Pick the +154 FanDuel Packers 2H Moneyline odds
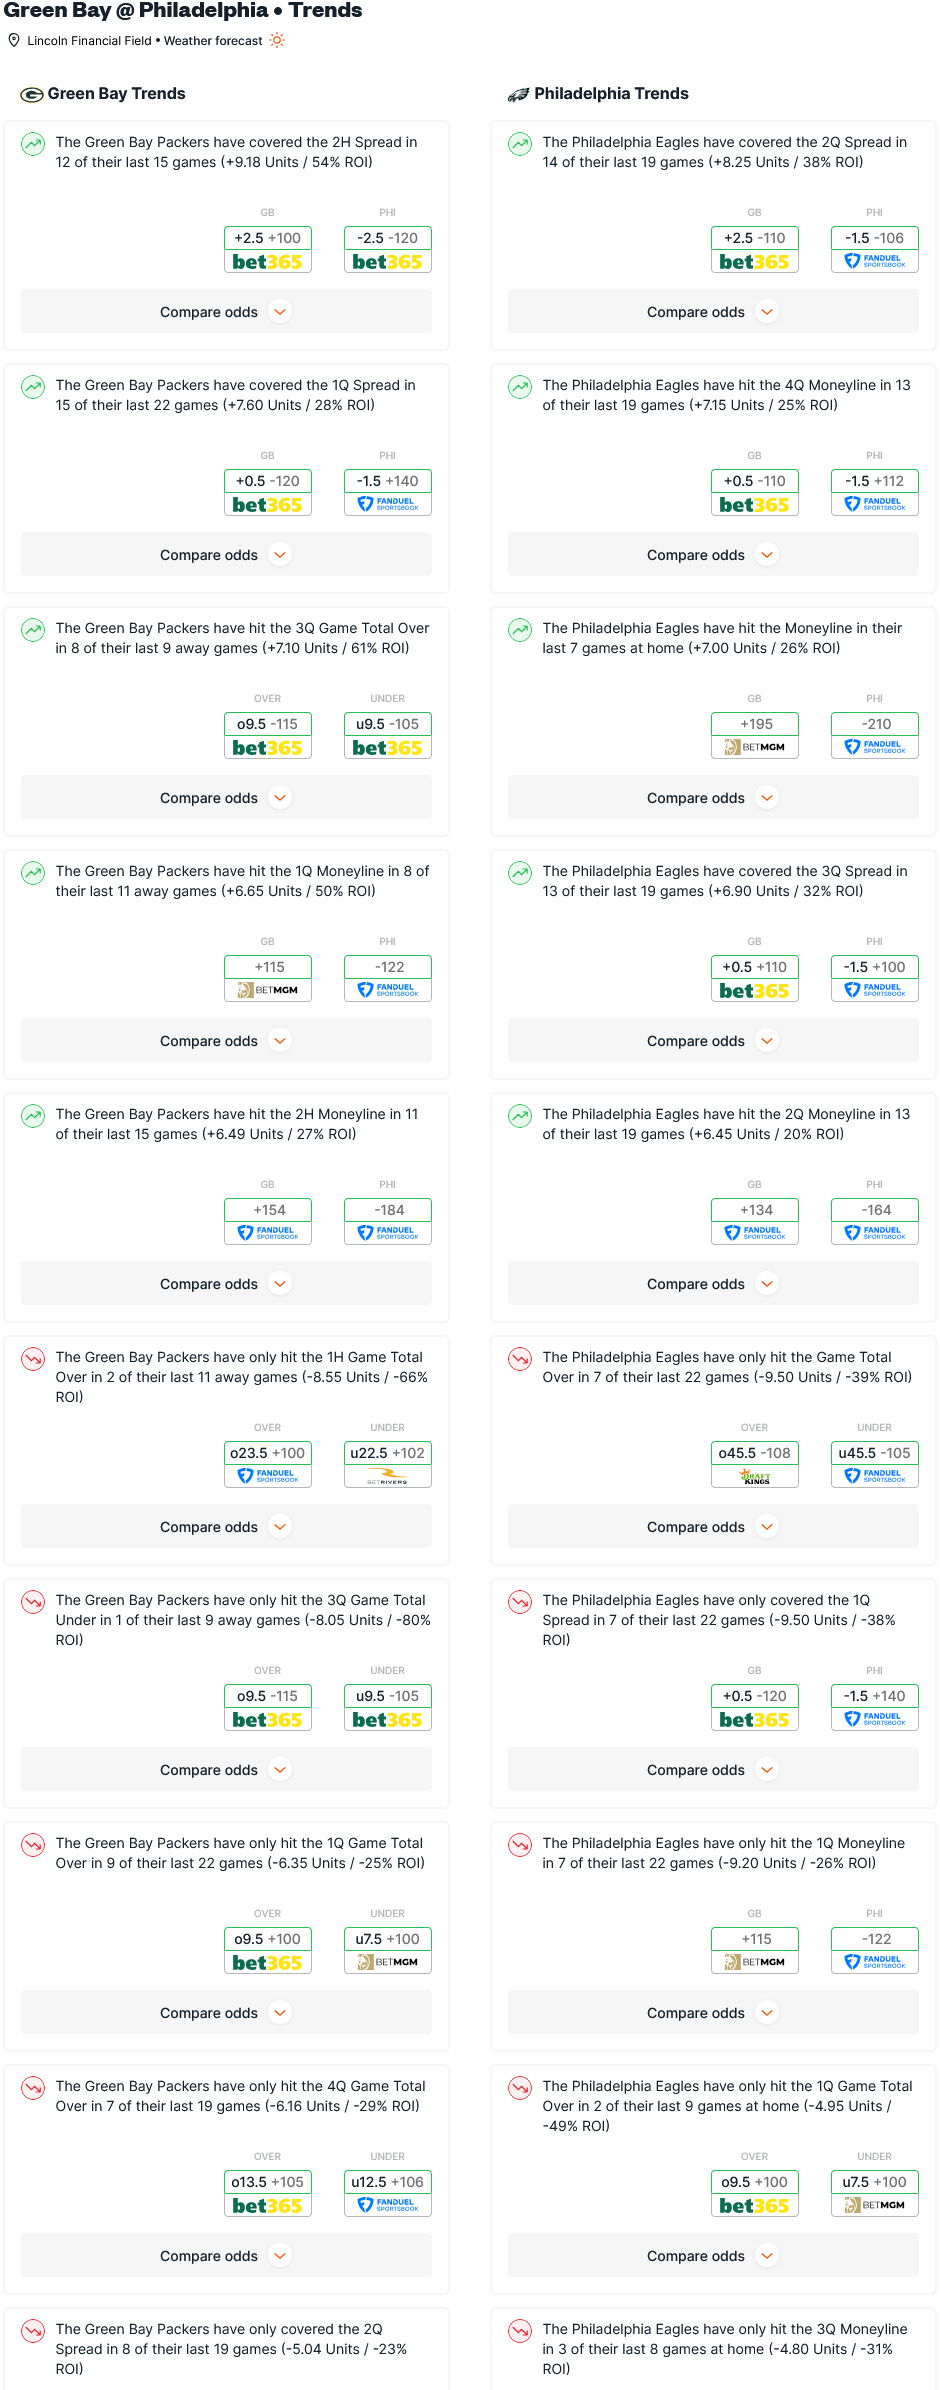Screen dimensions: 940x2390 pos(268,1222)
